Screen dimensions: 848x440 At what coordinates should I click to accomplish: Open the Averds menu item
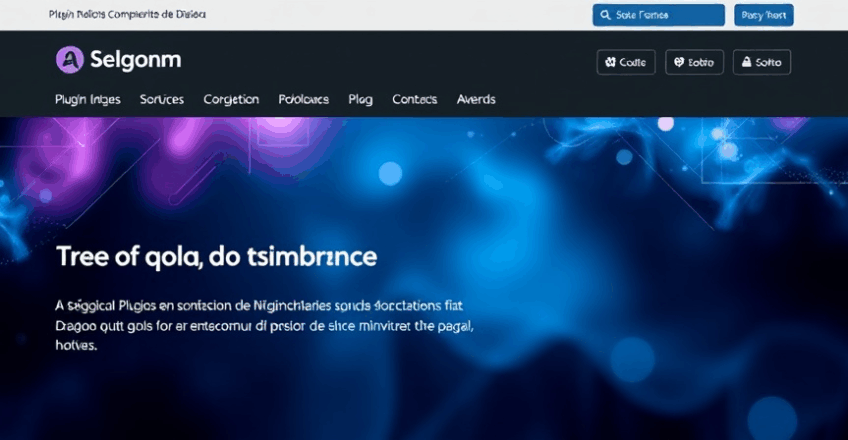point(476,99)
